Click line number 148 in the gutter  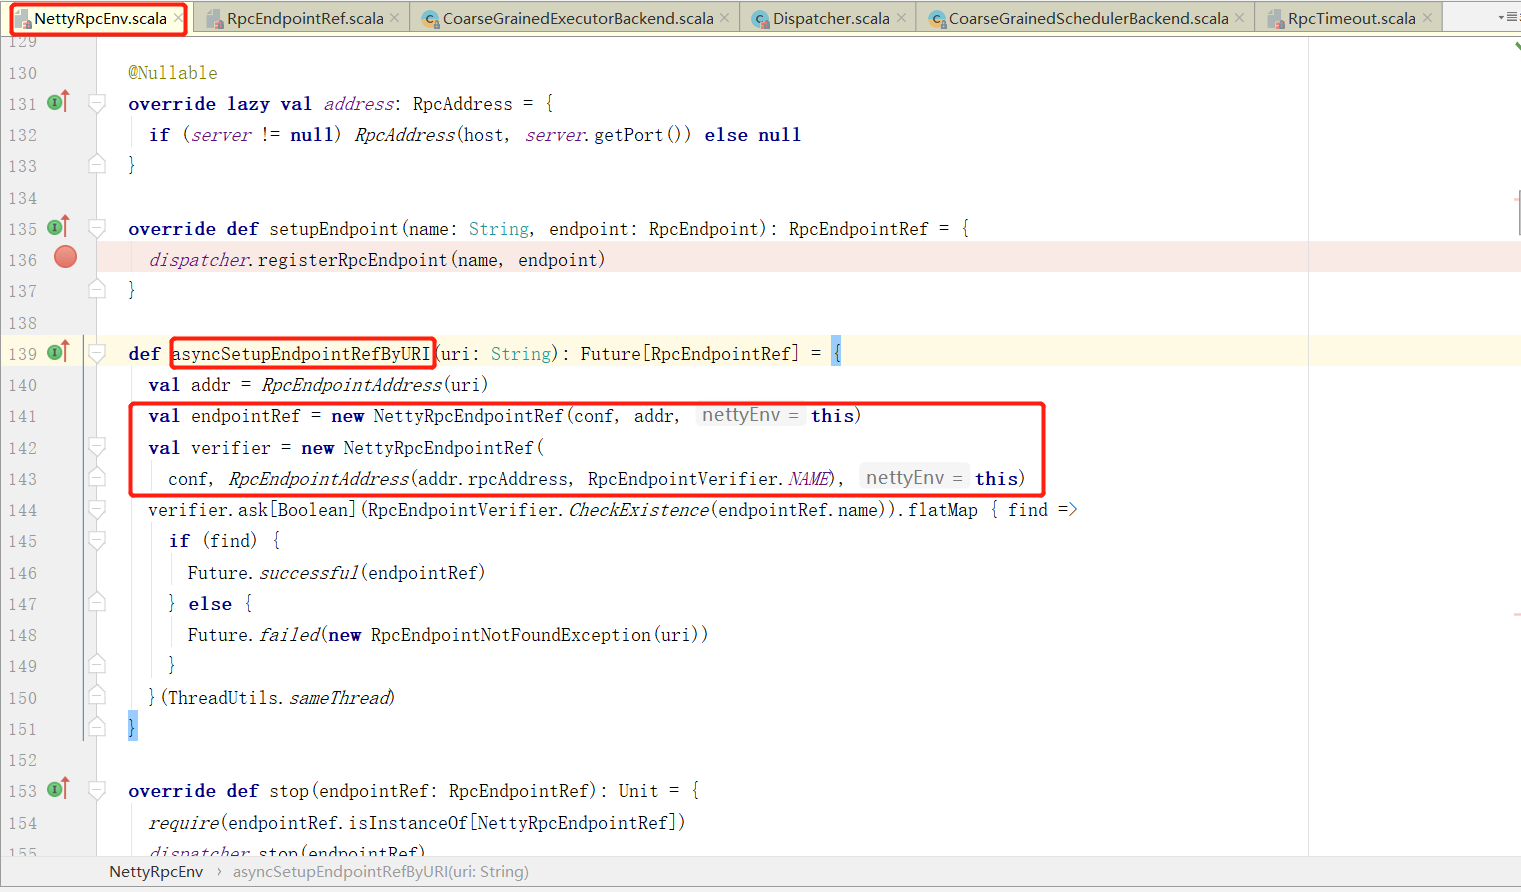[x=22, y=635]
